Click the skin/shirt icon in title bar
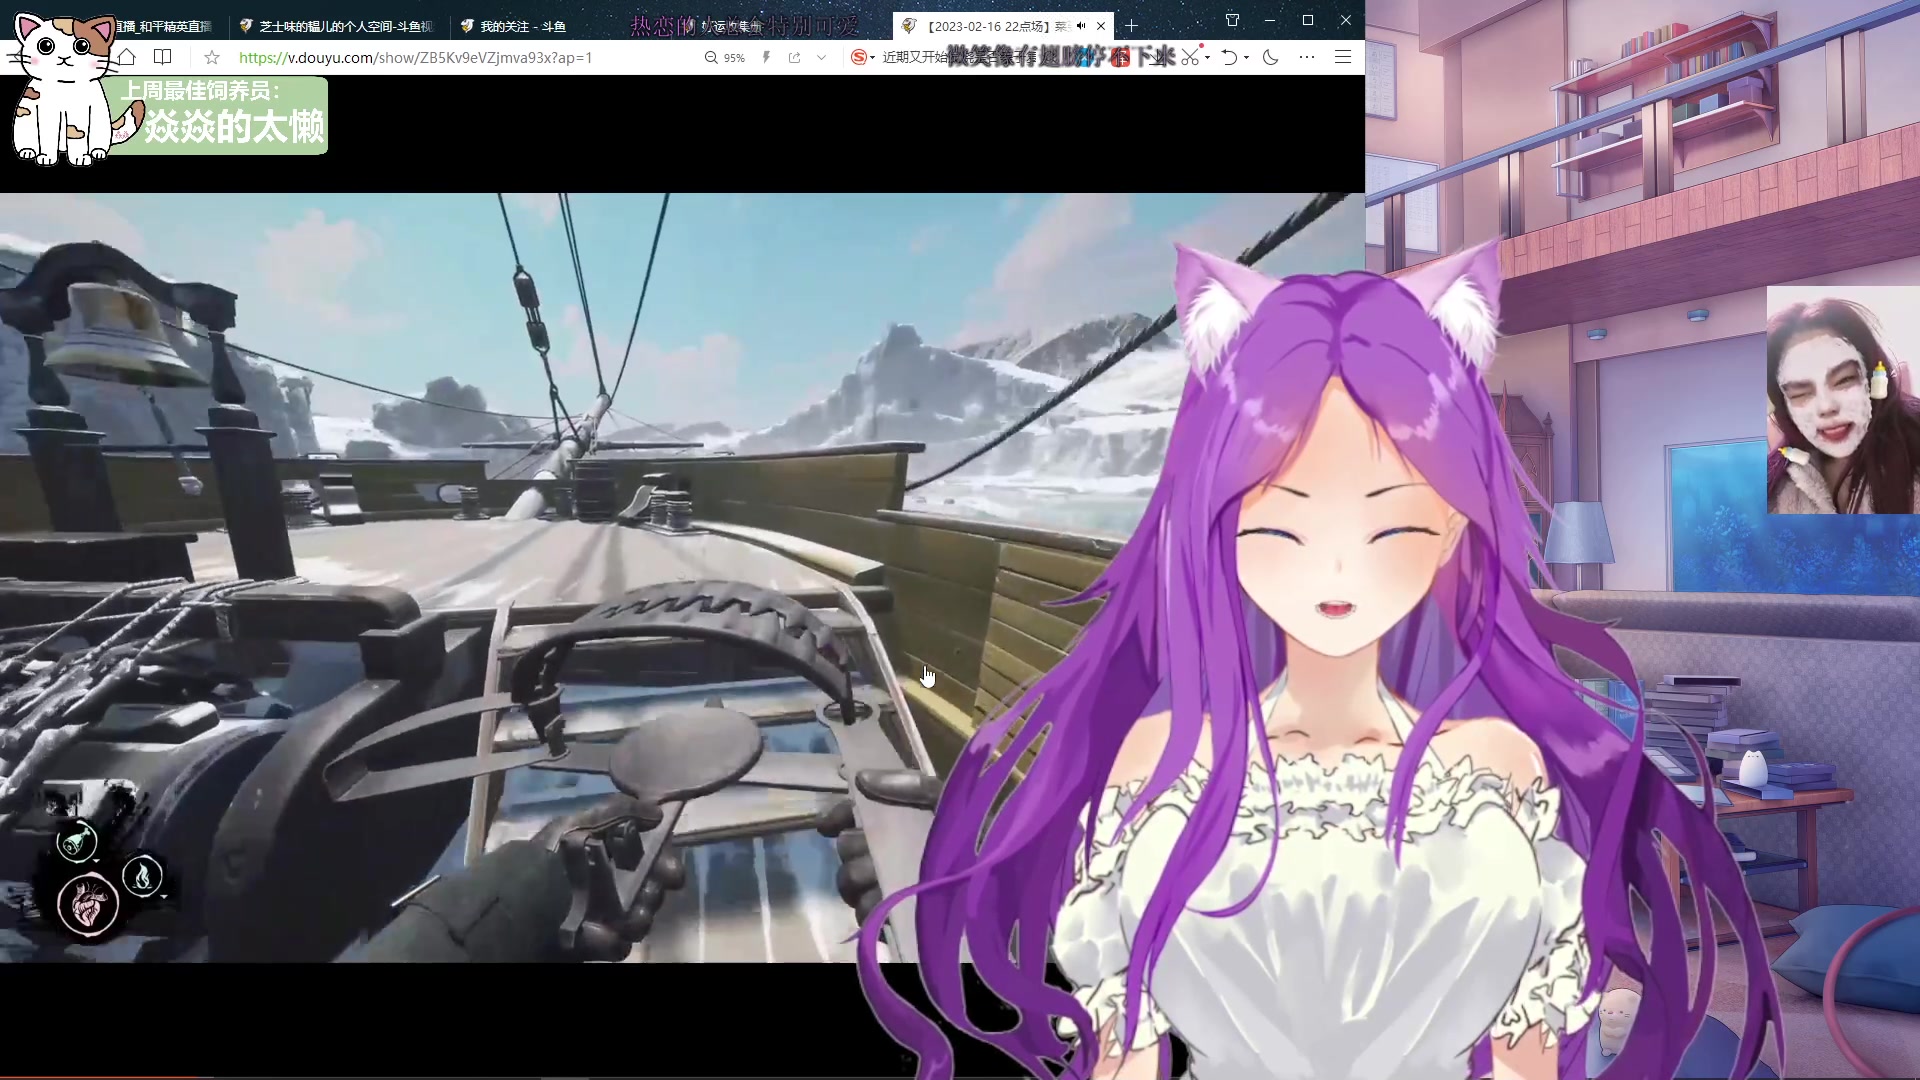Viewport: 1920px width, 1080px height. [x=1232, y=20]
